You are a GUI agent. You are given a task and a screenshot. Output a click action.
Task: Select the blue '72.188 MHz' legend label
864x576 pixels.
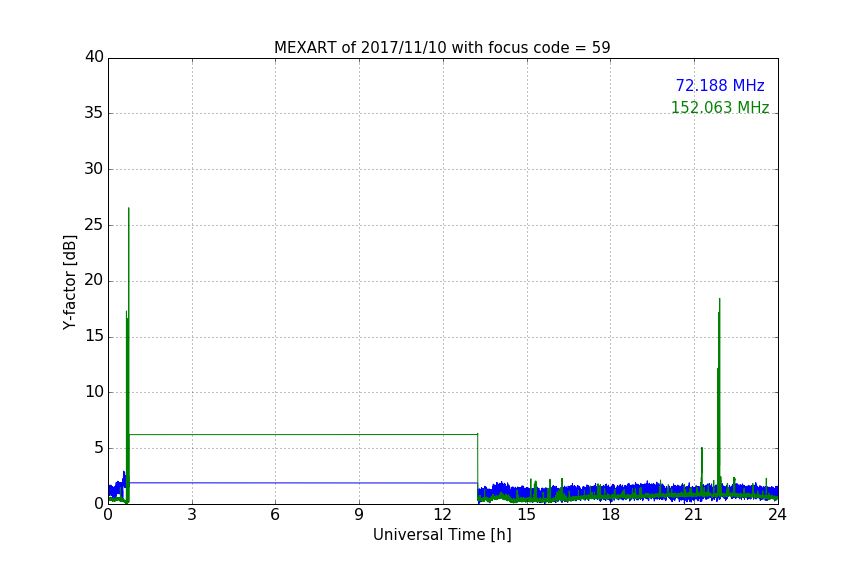tap(720, 86)
